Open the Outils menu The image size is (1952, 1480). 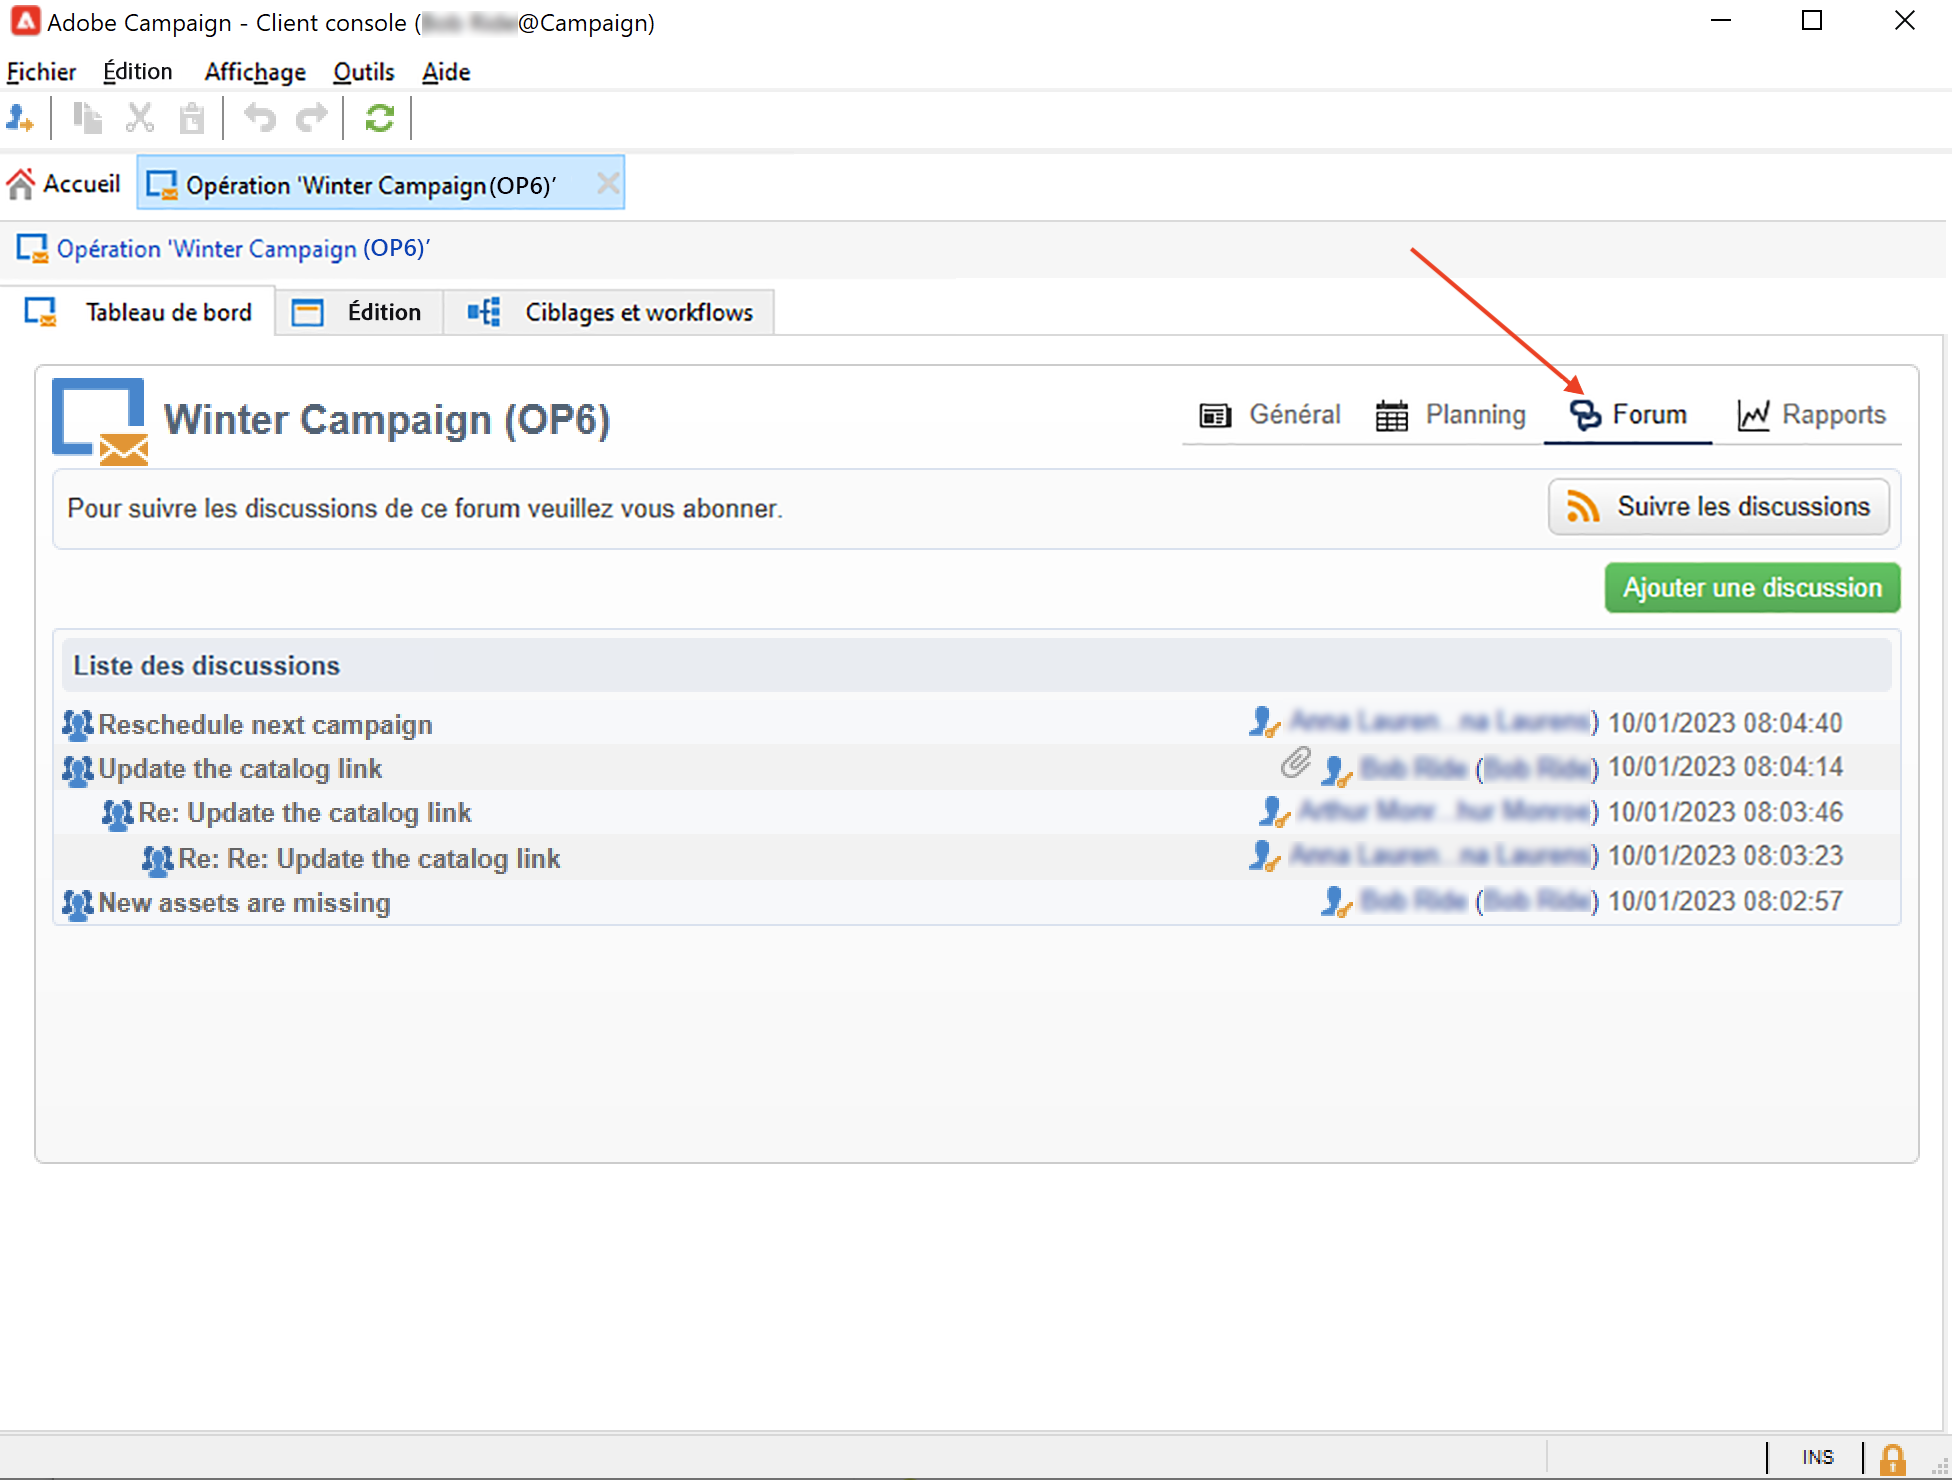(363, 72)
